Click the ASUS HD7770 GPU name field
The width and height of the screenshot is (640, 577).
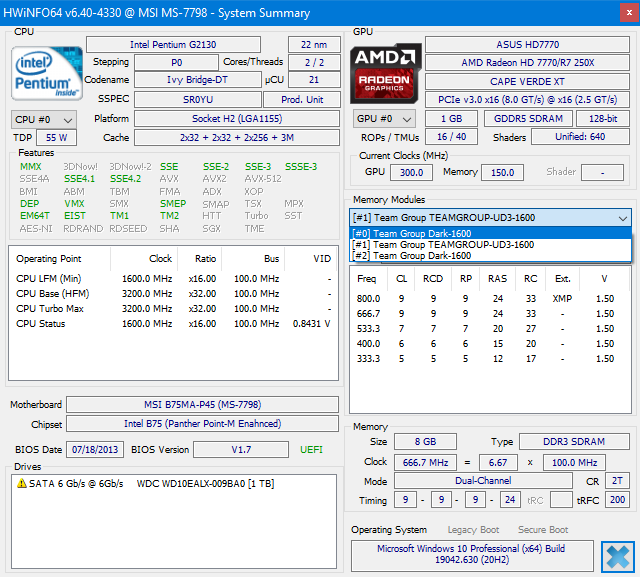[x=527, y=44]
